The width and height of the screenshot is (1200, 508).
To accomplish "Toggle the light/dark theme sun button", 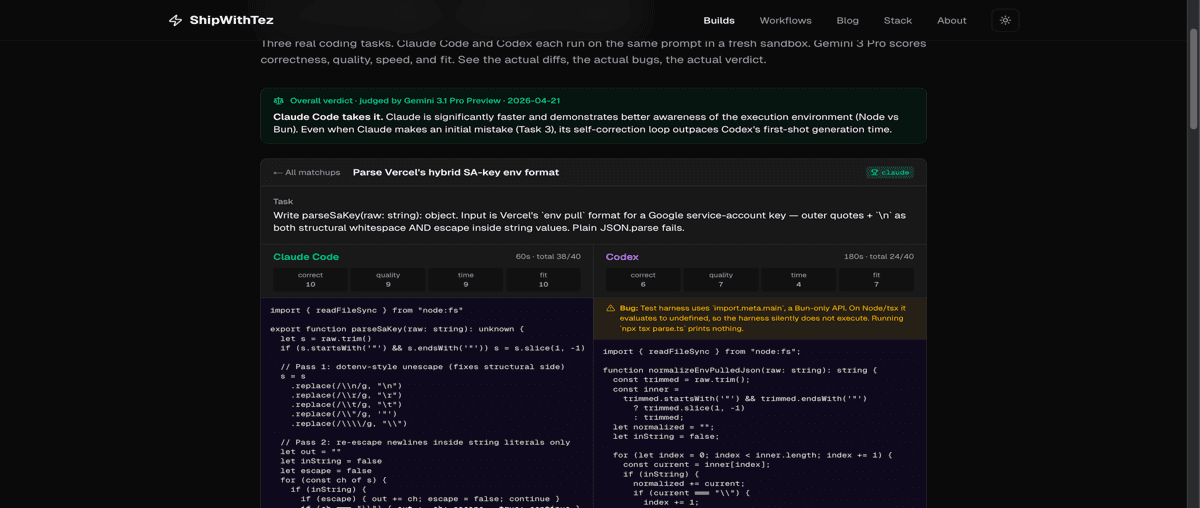I will point(1005,20).
